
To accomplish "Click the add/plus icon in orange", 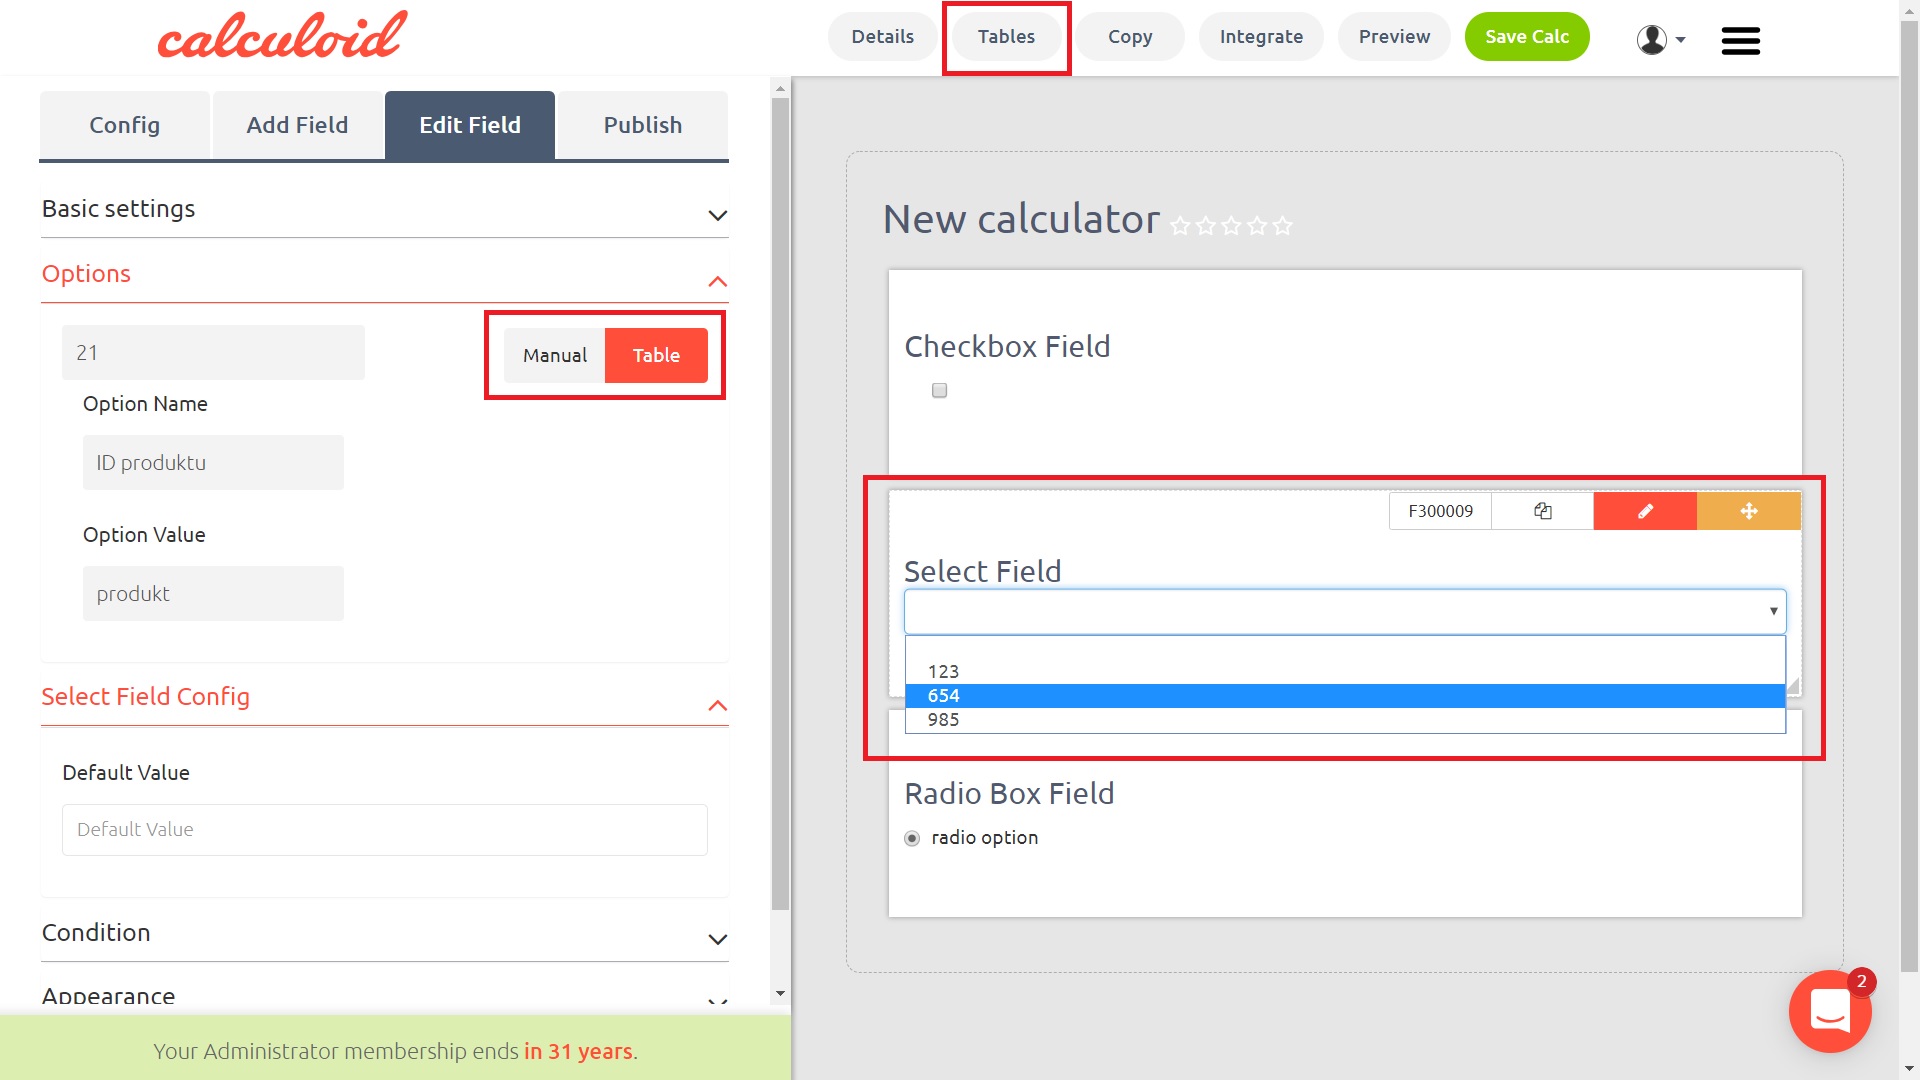I will (x=1749, y=510).
